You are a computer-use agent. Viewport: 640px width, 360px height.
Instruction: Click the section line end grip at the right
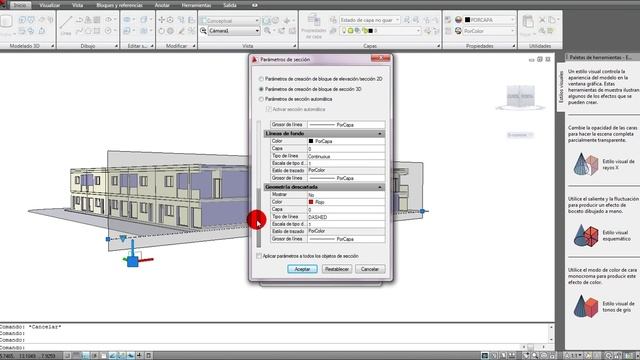(x=422, y=211)
